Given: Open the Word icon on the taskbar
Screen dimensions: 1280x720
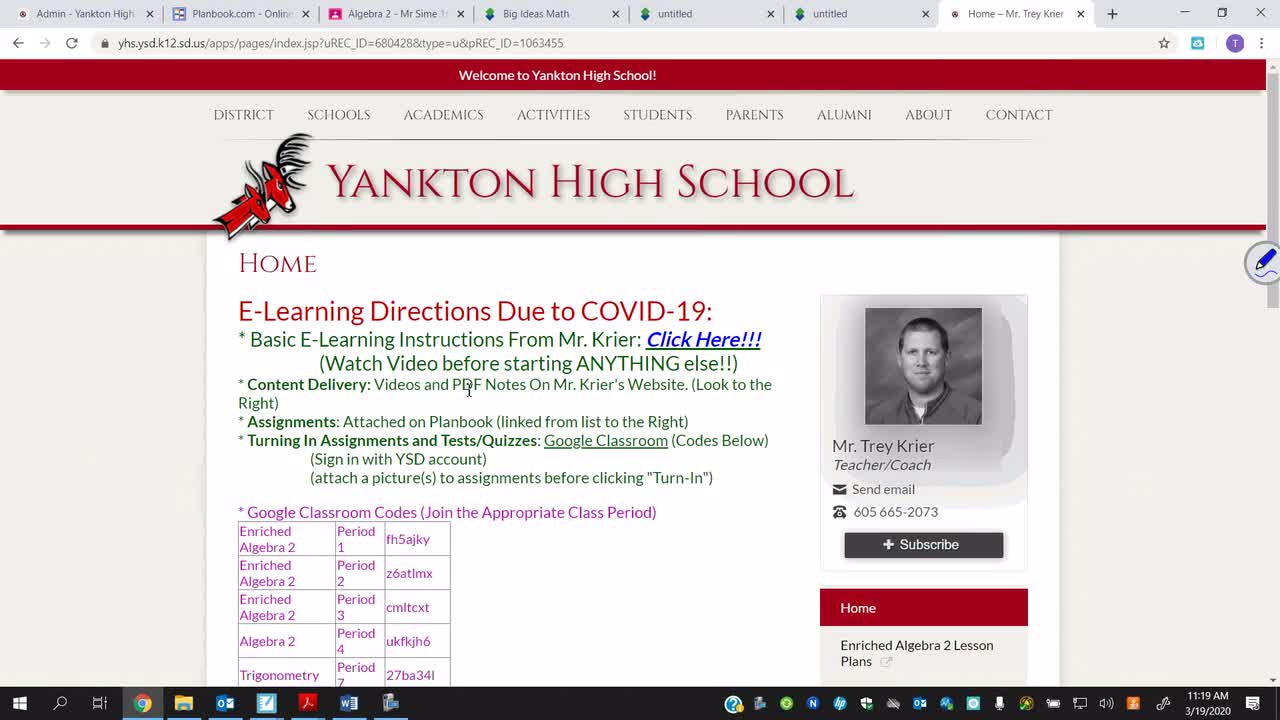Looking at the screenshot, I should (349, 703).
